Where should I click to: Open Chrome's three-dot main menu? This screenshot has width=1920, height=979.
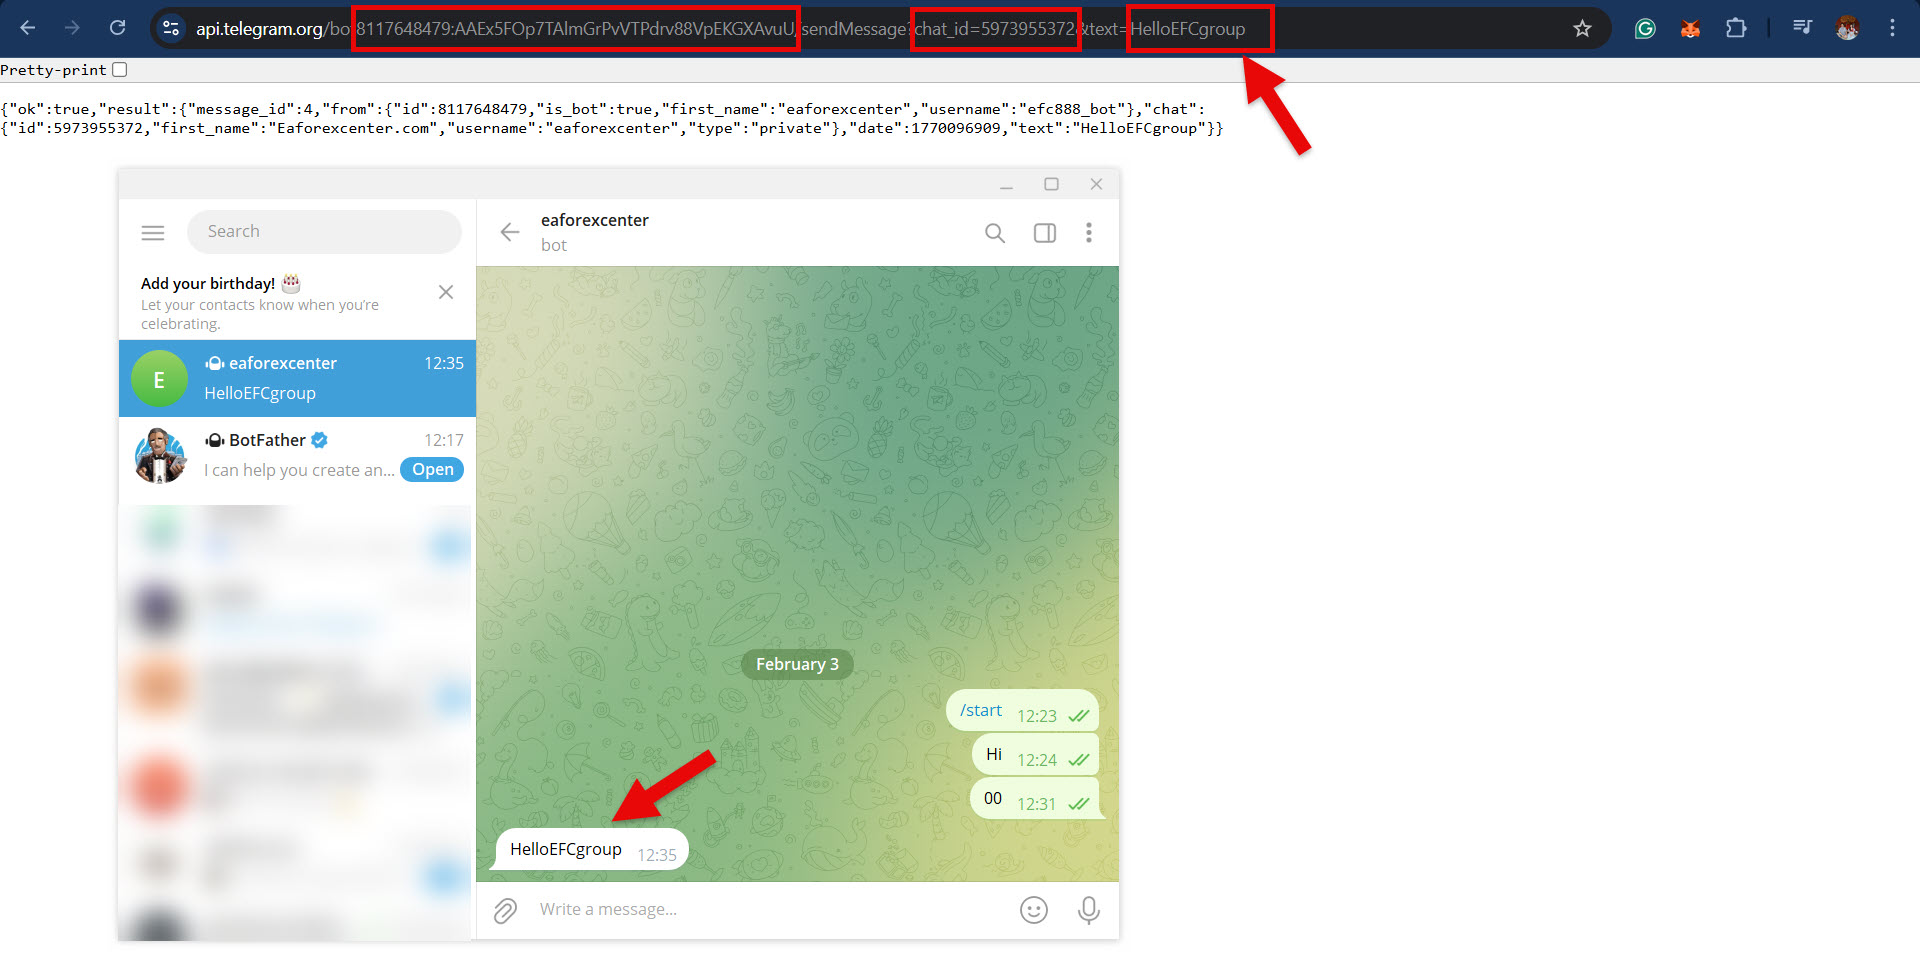point(1892,28)
